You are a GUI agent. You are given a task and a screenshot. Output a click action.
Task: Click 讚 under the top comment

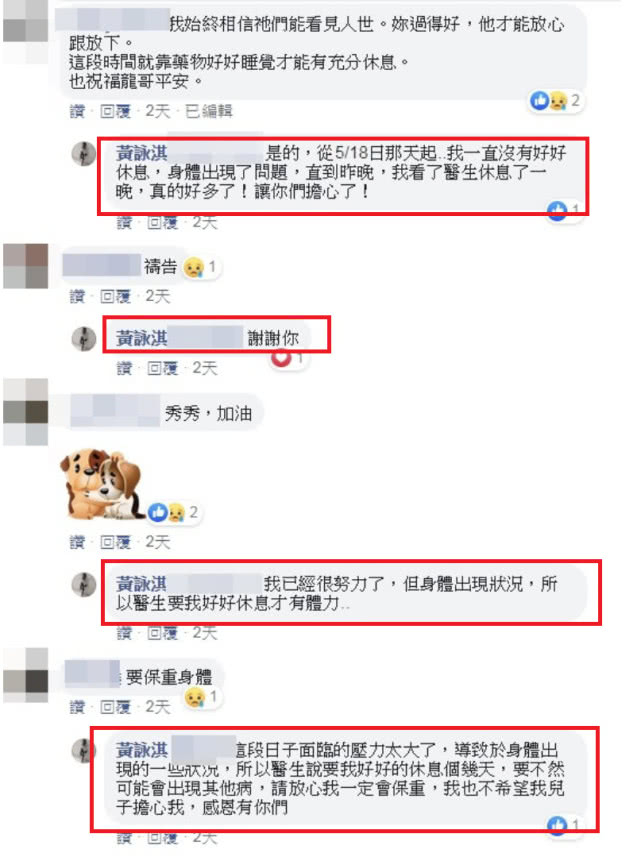coord(78,111)
